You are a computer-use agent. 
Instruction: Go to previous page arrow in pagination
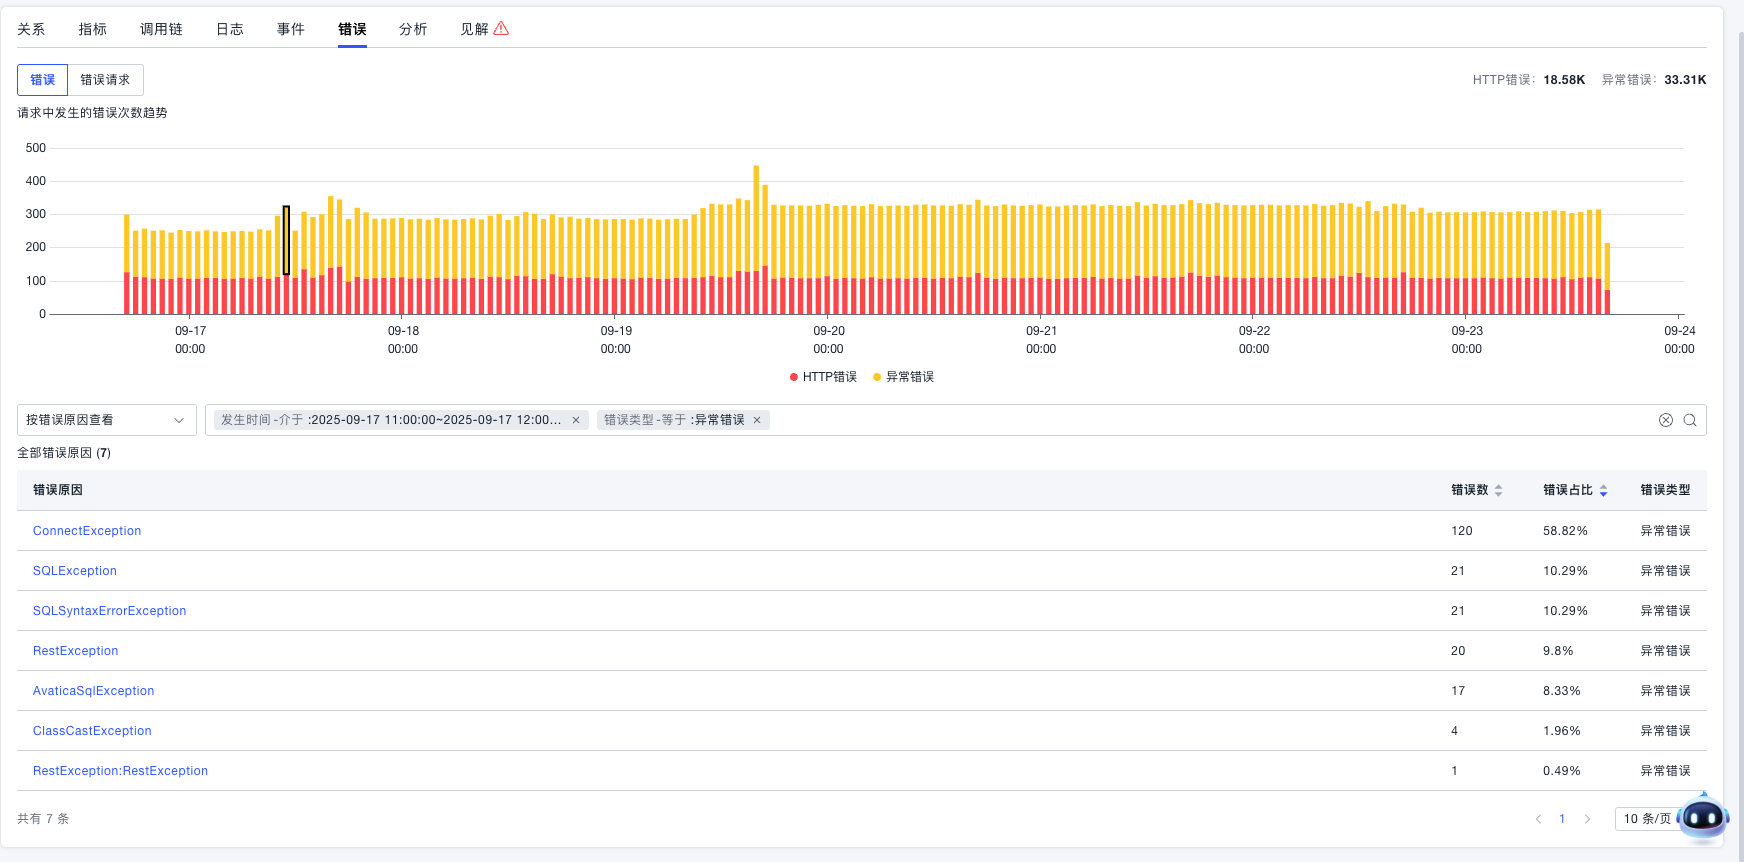1538,819
